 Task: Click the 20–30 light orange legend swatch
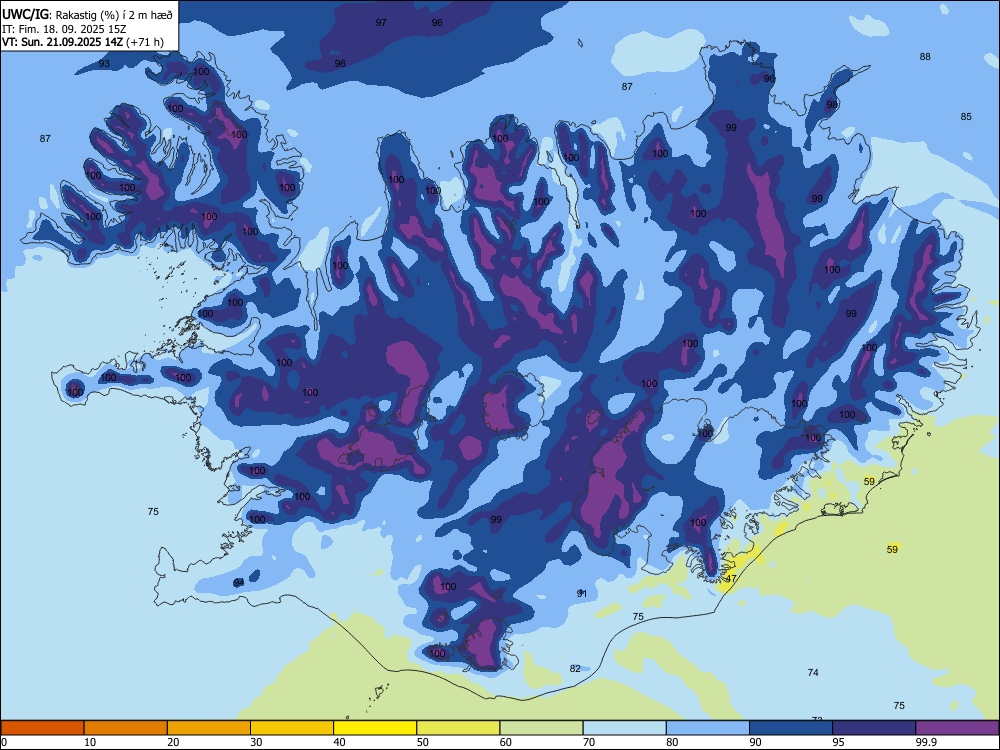pos(209,728)
